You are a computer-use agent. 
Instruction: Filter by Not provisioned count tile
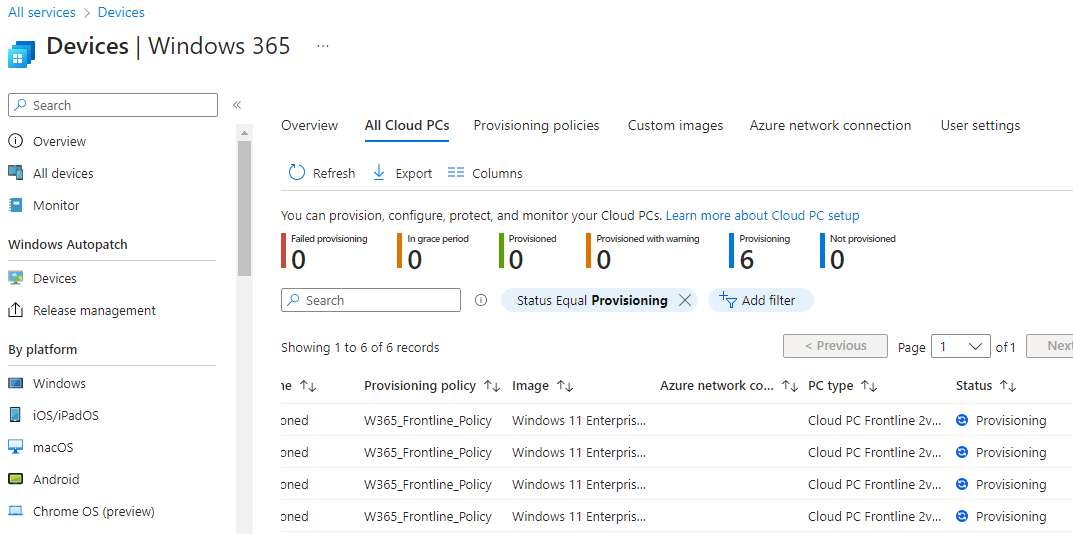click(858, 251)
